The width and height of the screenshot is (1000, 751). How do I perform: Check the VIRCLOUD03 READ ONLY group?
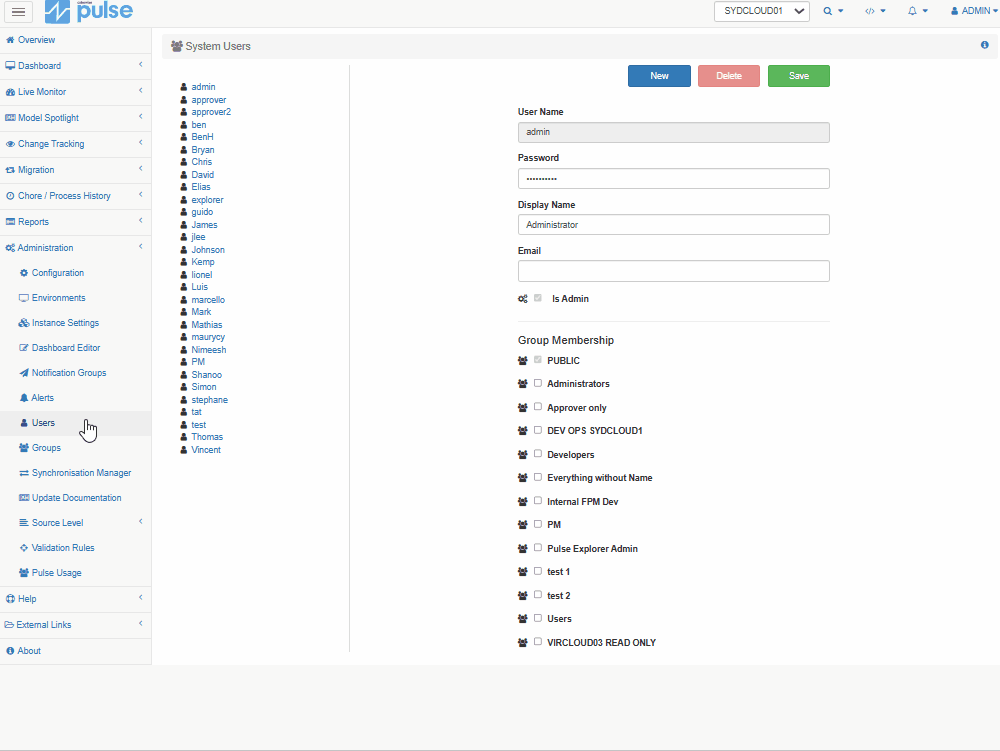tap(538, 642)
